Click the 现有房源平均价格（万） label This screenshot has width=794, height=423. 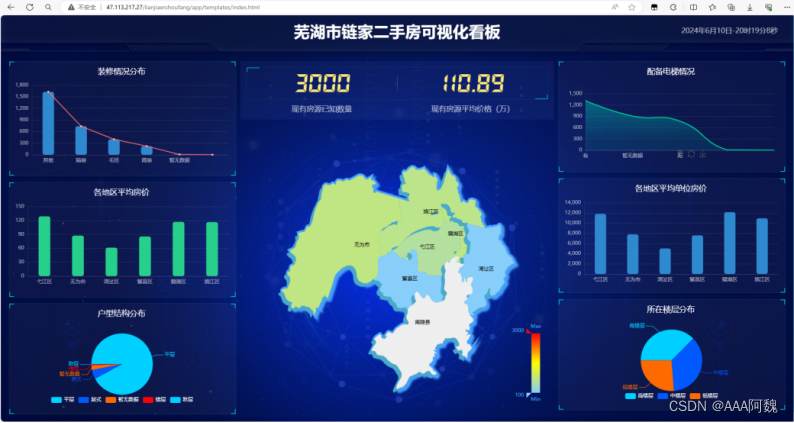(x=470, y=109)
